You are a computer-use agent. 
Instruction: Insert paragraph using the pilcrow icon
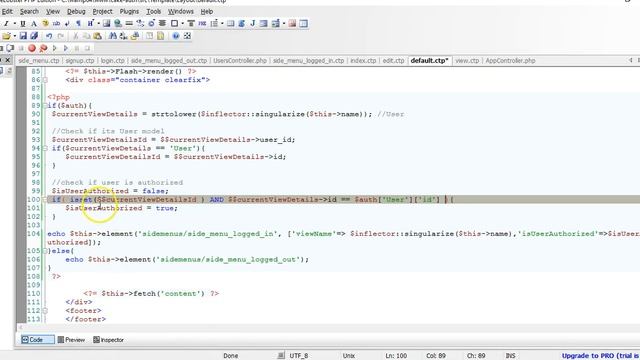[x=78, y=24]
